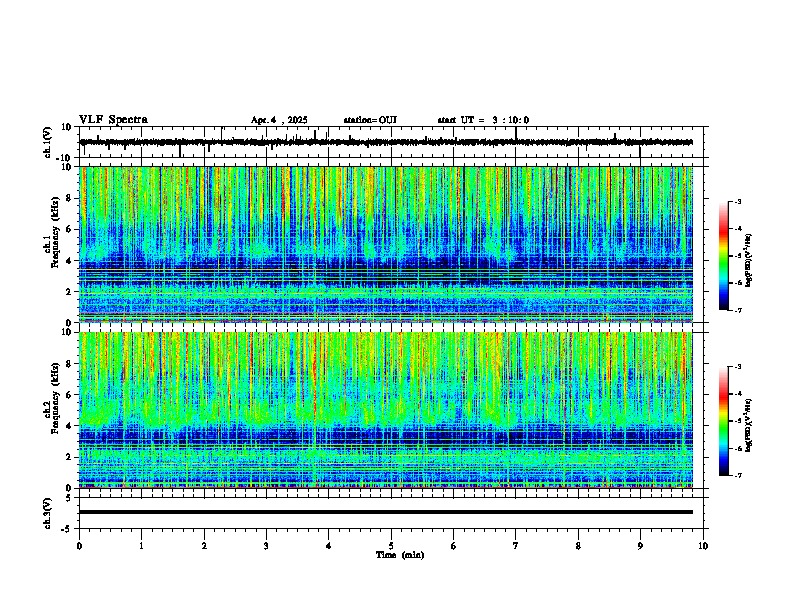This screenshot has height=612, width=792.
Task: Click the time axis tick label "4"
Action: point(329,546)
